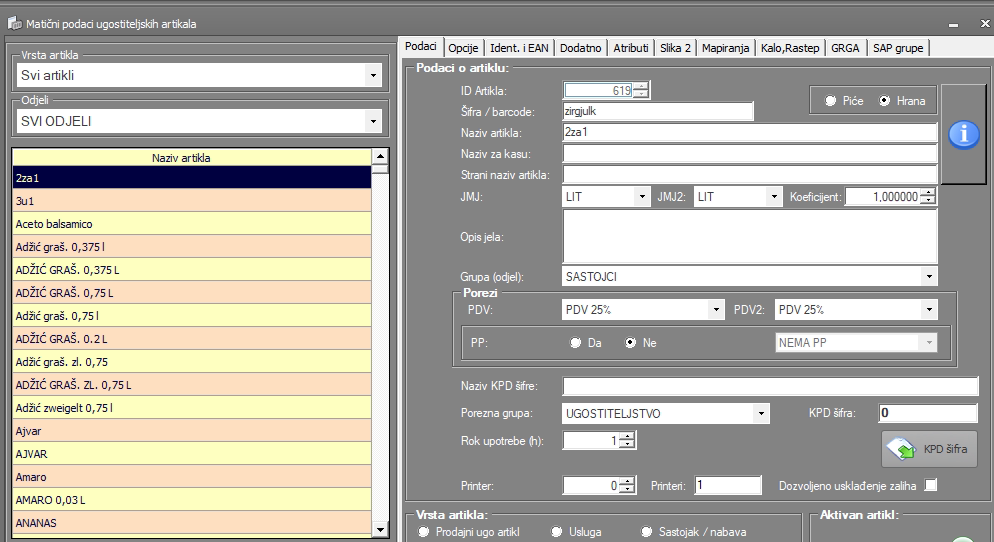Expand the Odjeli dropdown list
This screenshot has height=542, width=994.
(373, 122)
